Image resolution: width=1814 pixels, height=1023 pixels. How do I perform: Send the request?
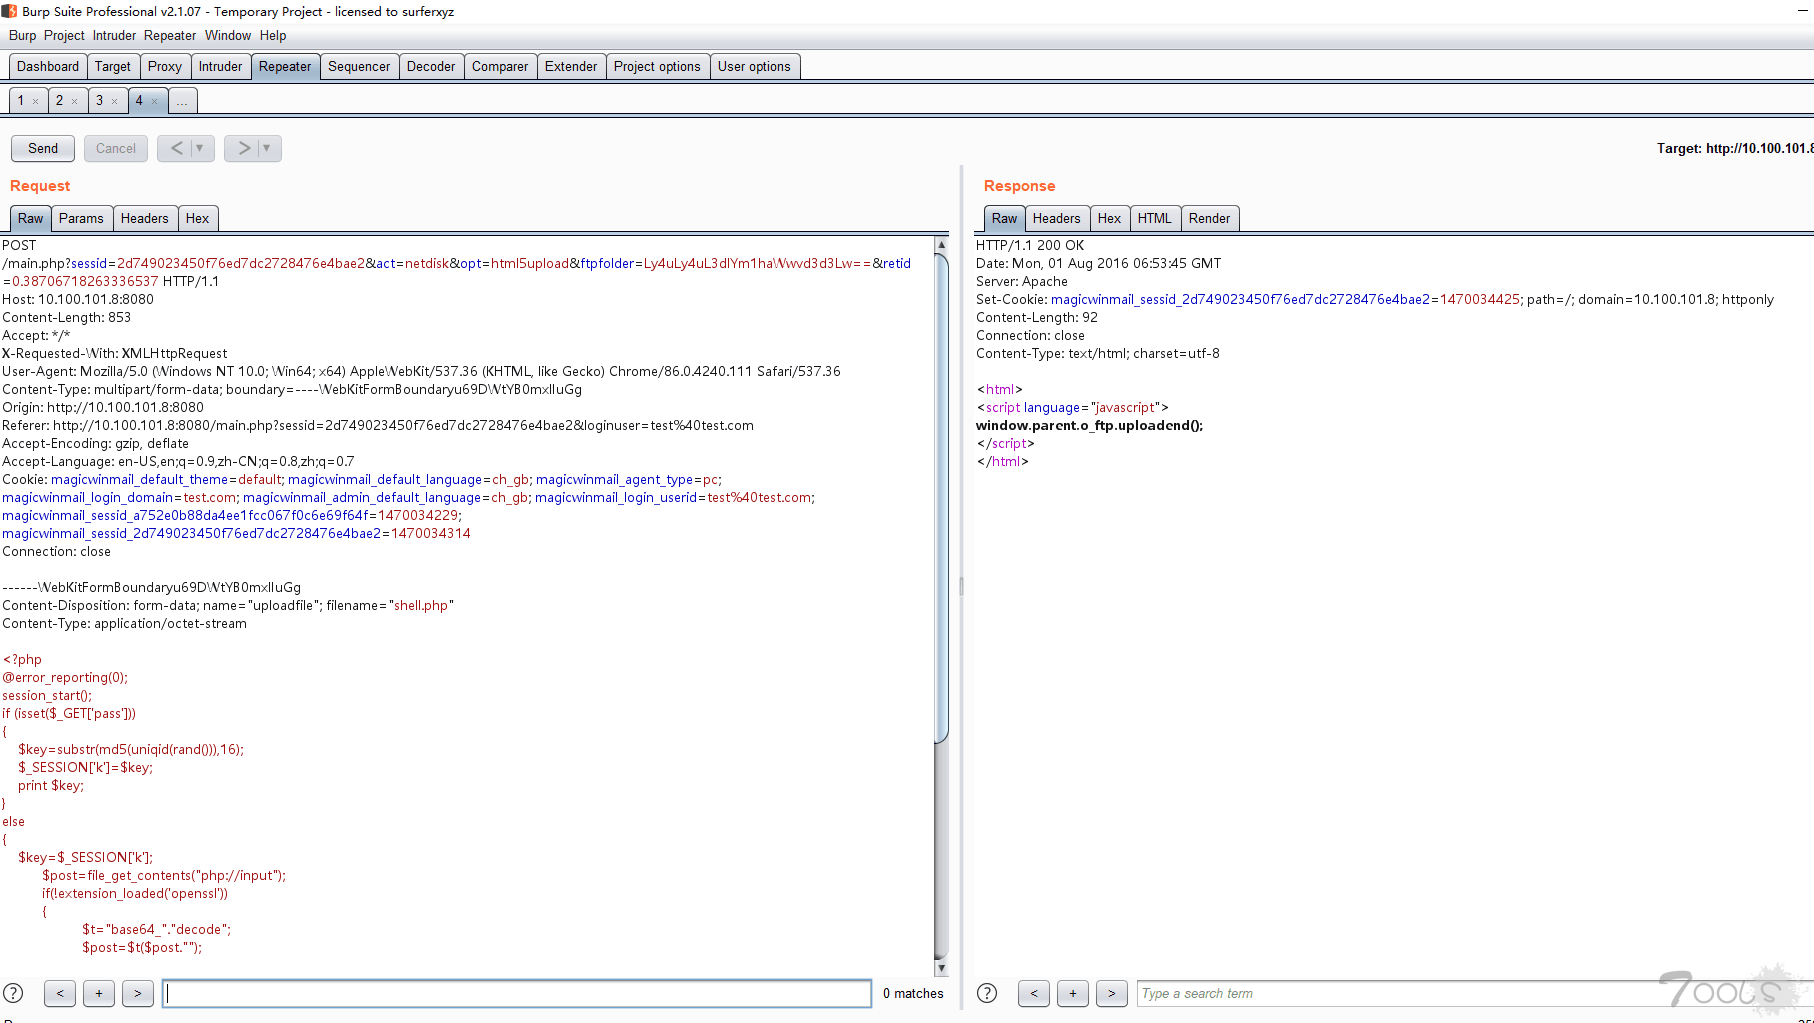(43, 148)
